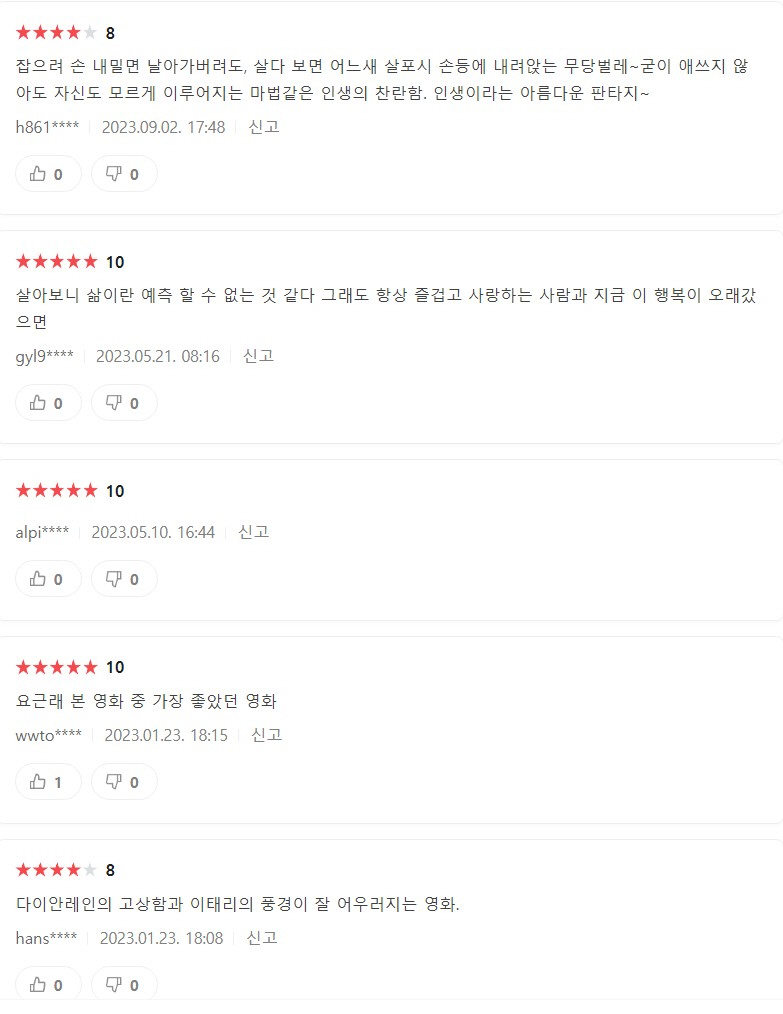The height and width of the screenshot is (1014, 783).
Task: Report the wwto**** review
Action: pos(266,735)
